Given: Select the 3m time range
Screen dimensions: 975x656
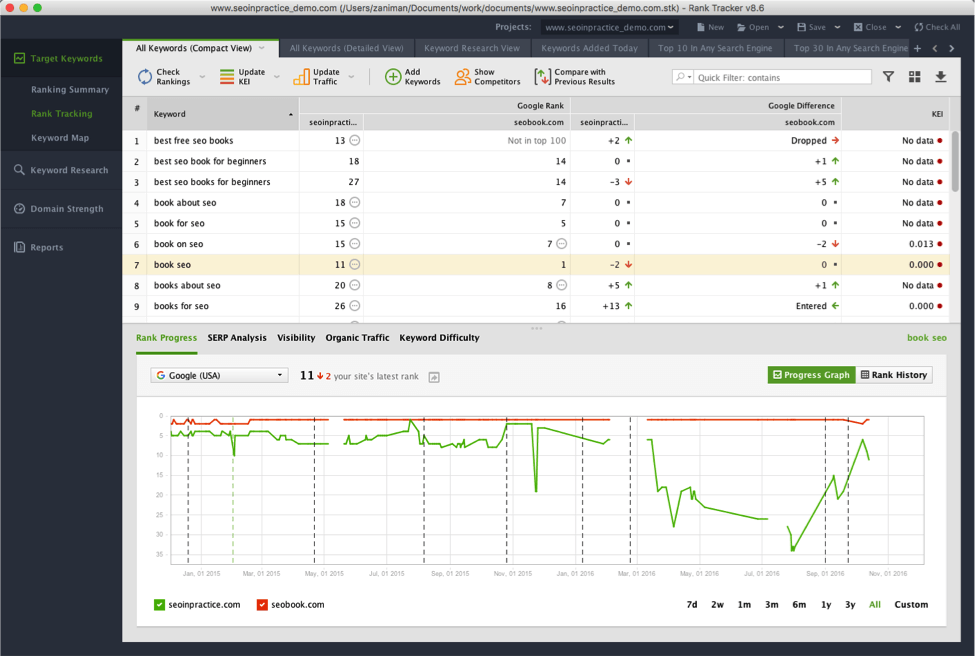Looking at the screenshot, I should click(771, 605).
